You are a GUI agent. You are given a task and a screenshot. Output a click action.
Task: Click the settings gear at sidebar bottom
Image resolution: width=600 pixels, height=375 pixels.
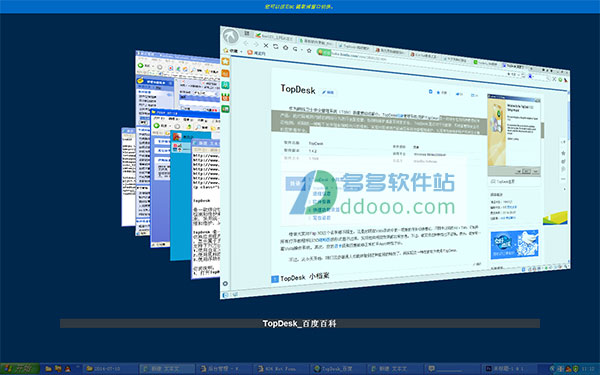[225, 284]
